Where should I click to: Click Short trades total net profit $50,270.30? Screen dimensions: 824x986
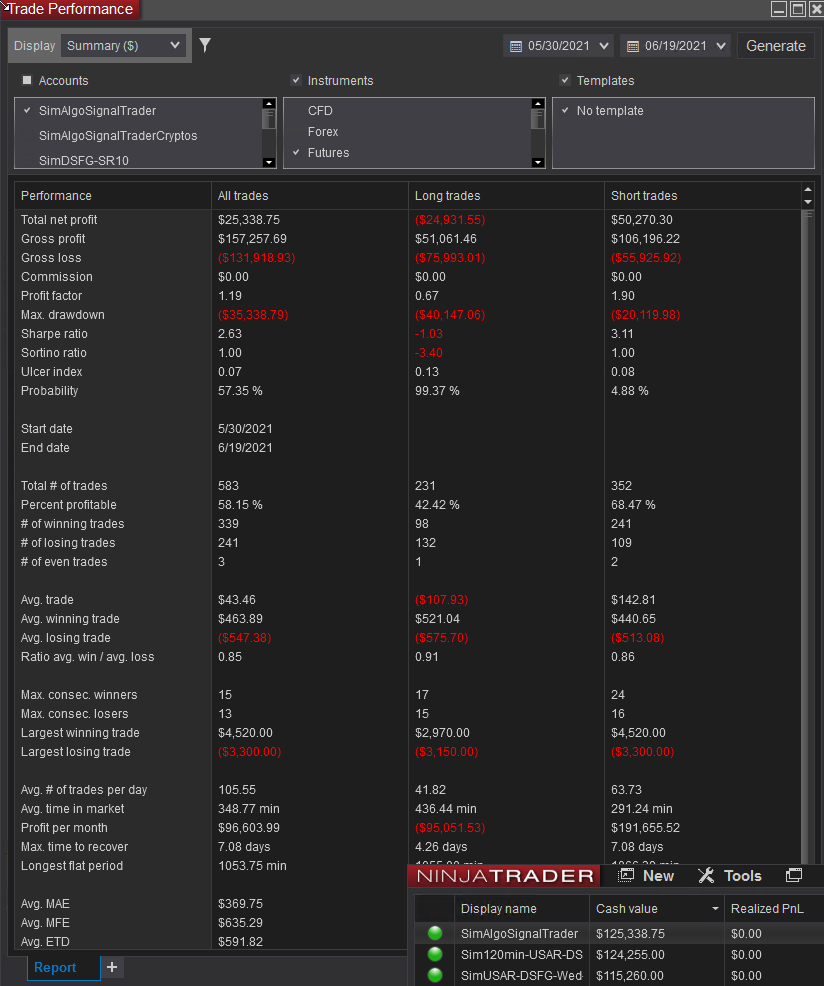(642, 219)
